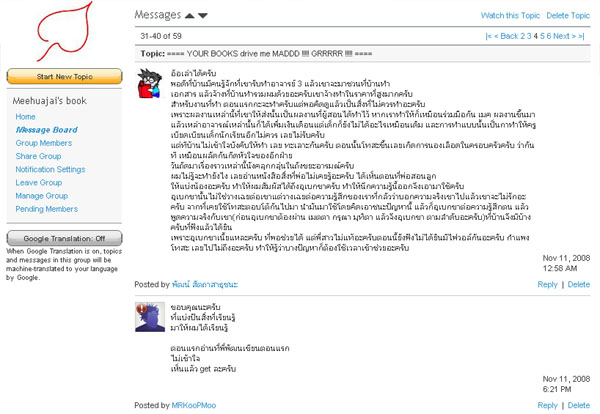
Task: Click the up arrow beside Messages
Action: [x=188, y=17]
